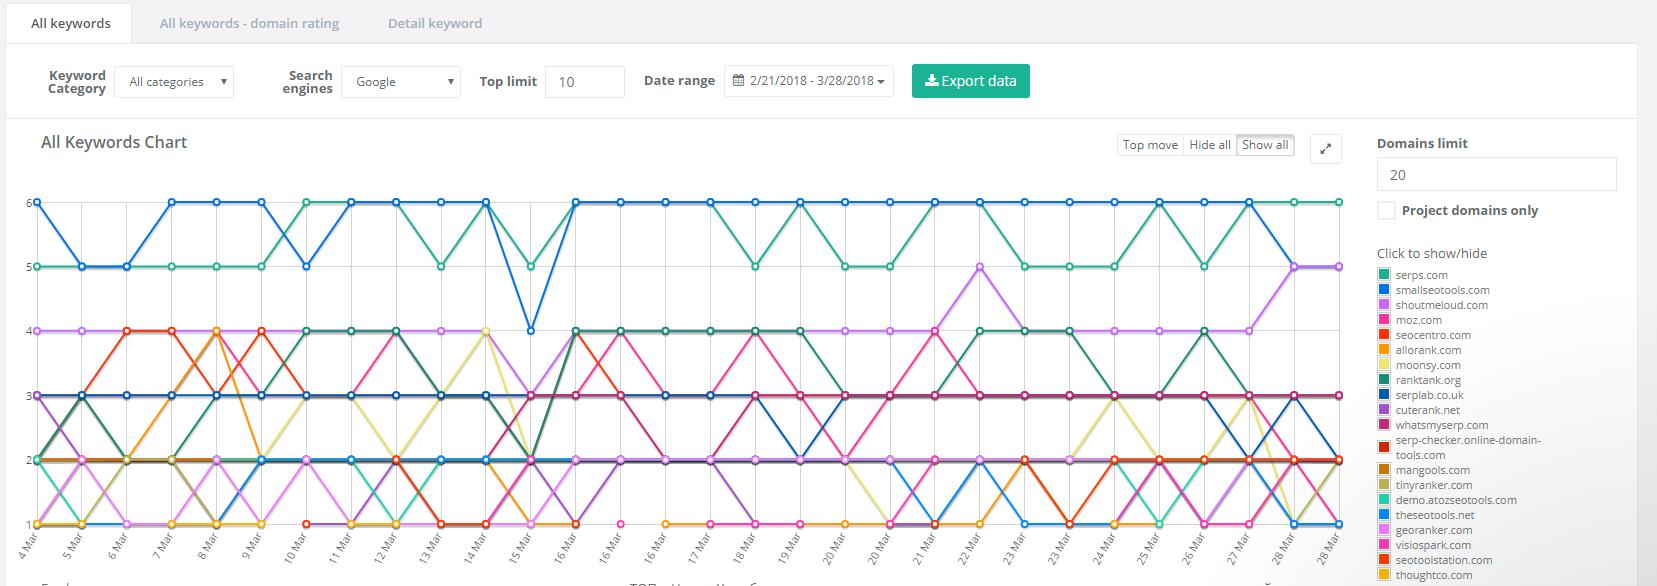The width and height of the screenshot is (1657, 586).
Task: Hide theseotools.net series in legend
Action: point(1427,515)
